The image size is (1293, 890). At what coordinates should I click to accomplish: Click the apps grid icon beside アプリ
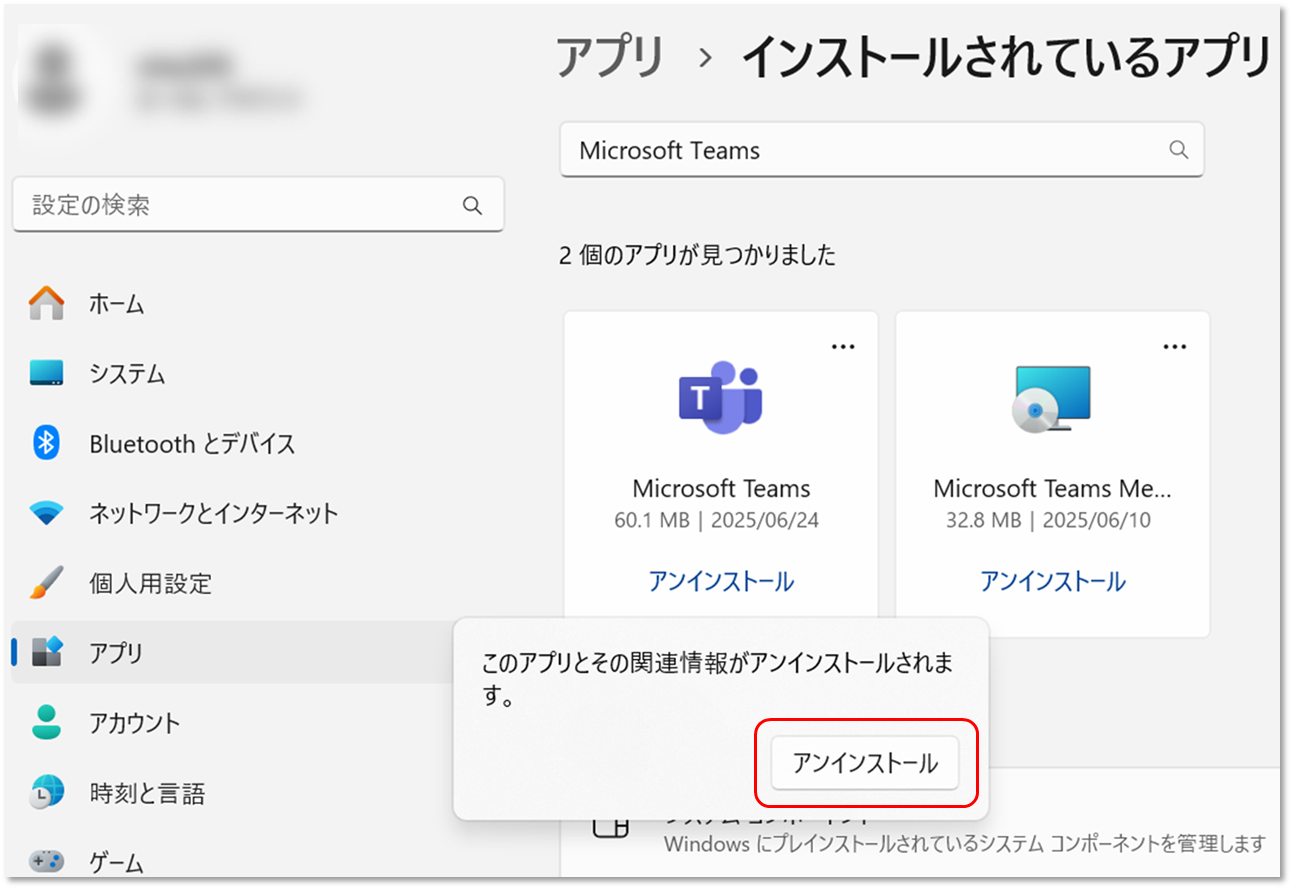click(x=47, y=653)
